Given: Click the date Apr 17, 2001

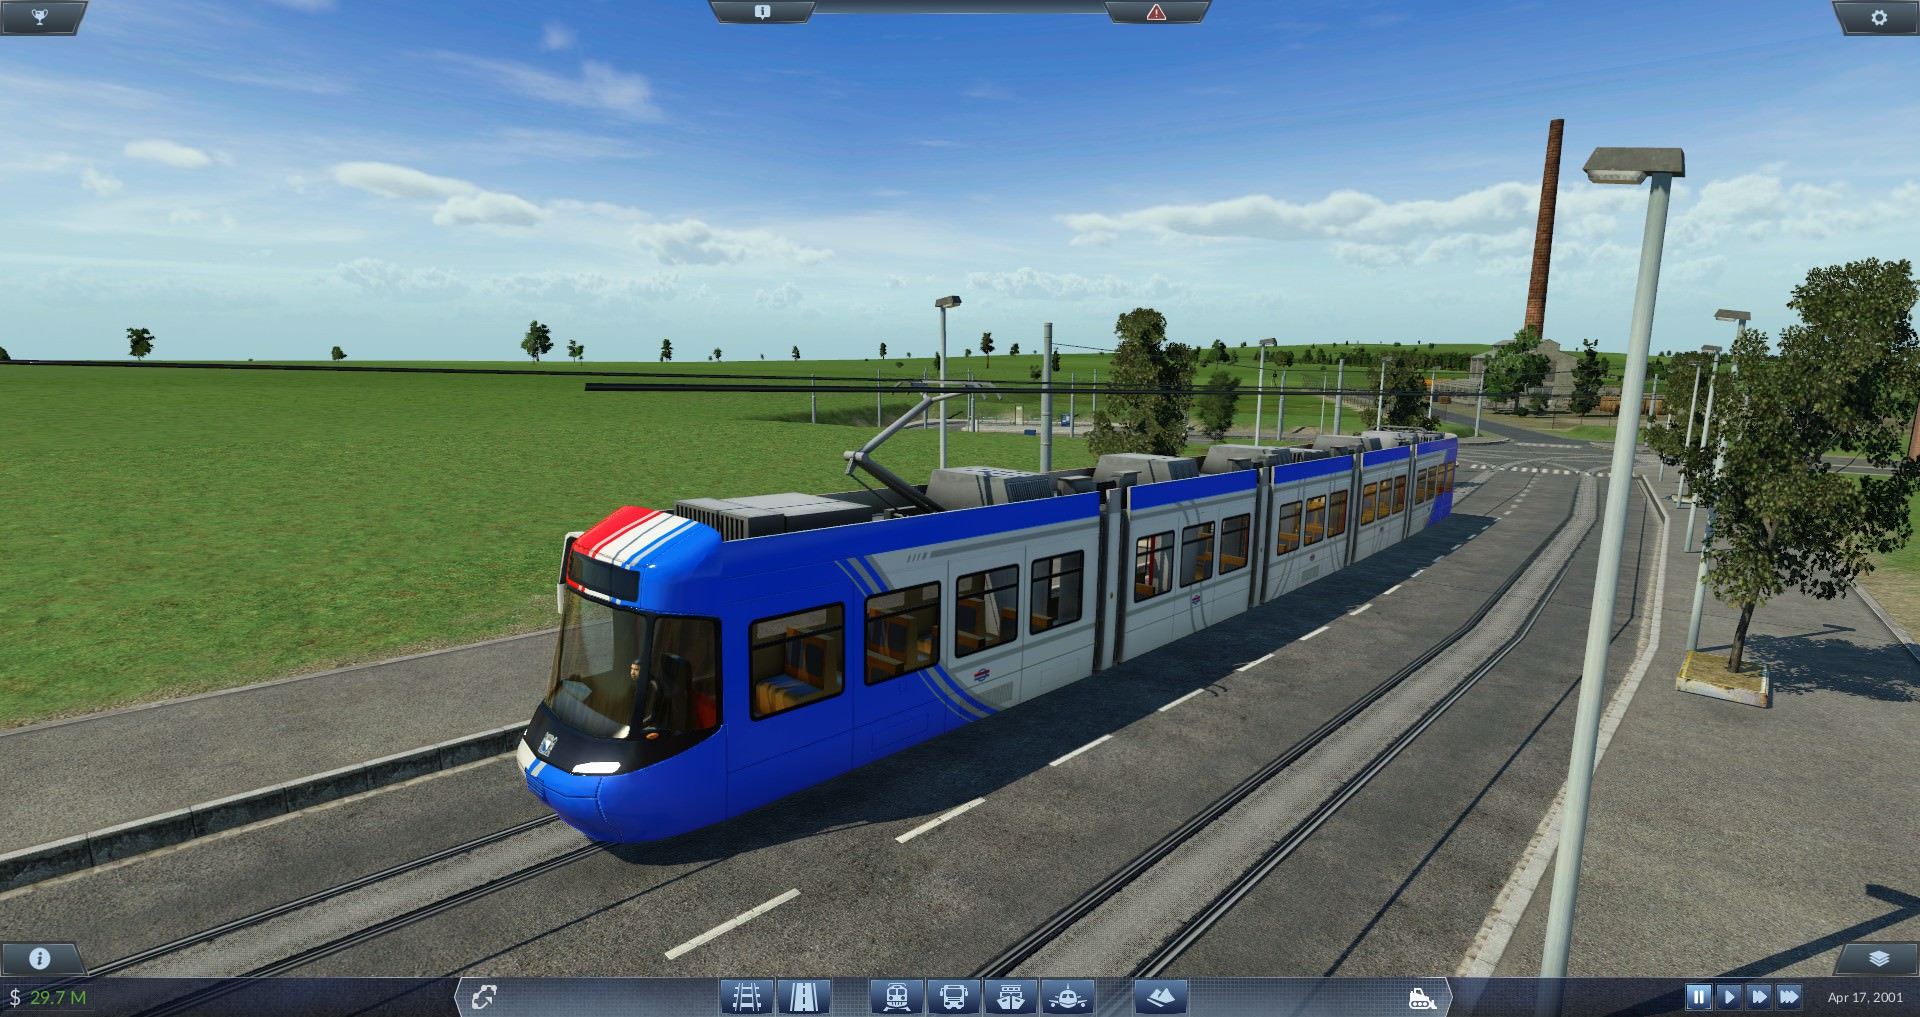Looking at the screenshot, I should [1865, 997].
